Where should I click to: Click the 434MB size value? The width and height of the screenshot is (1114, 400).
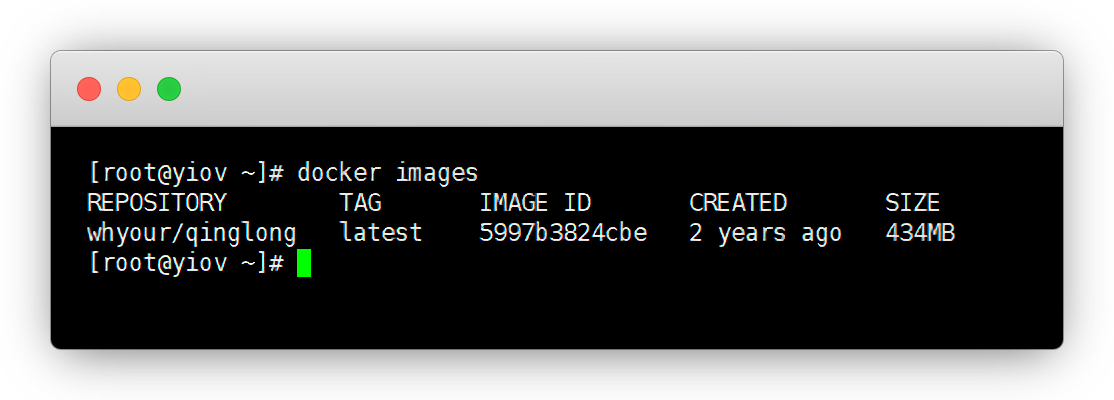coord(920,234)
